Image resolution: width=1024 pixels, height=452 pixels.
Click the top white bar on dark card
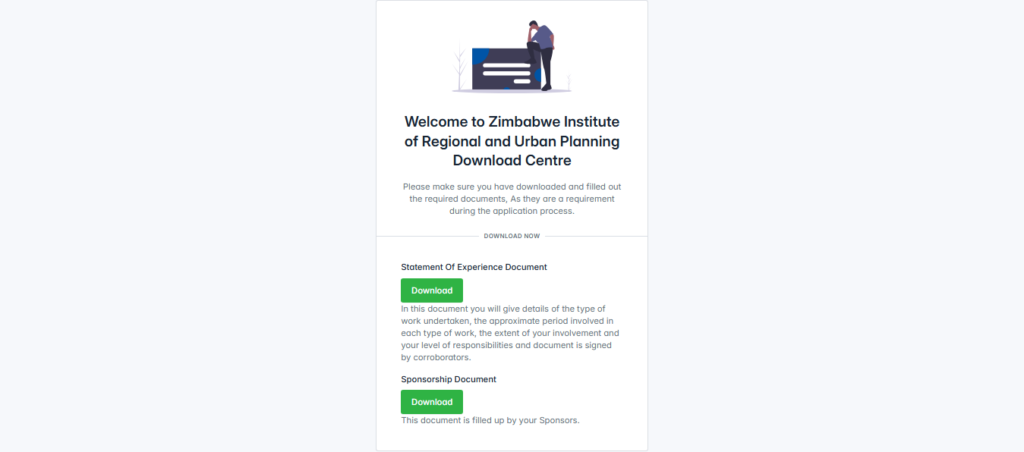point(505,65)
